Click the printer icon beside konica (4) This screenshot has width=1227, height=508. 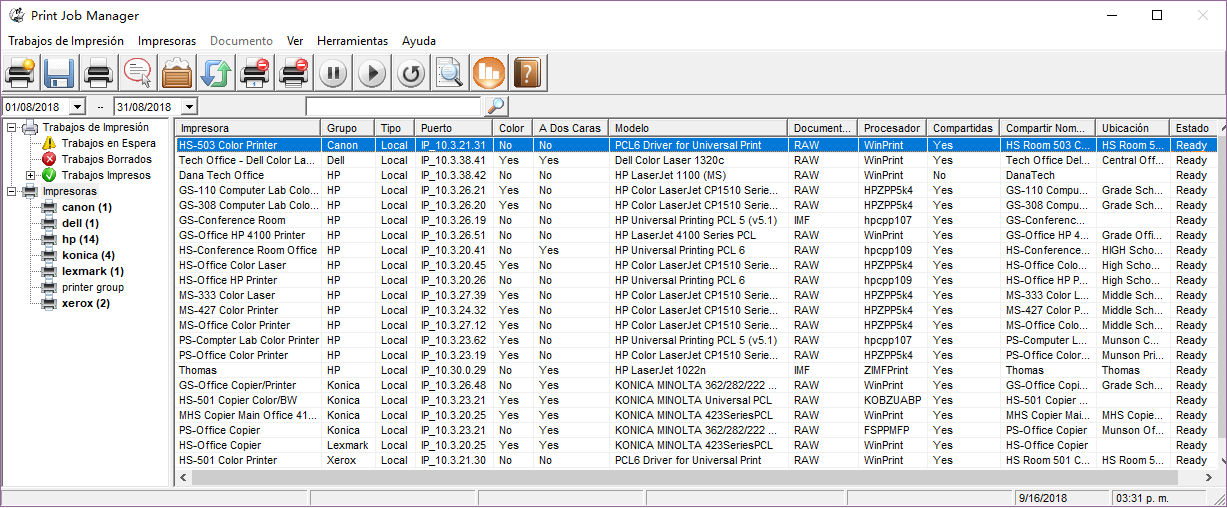pos(49,255)
